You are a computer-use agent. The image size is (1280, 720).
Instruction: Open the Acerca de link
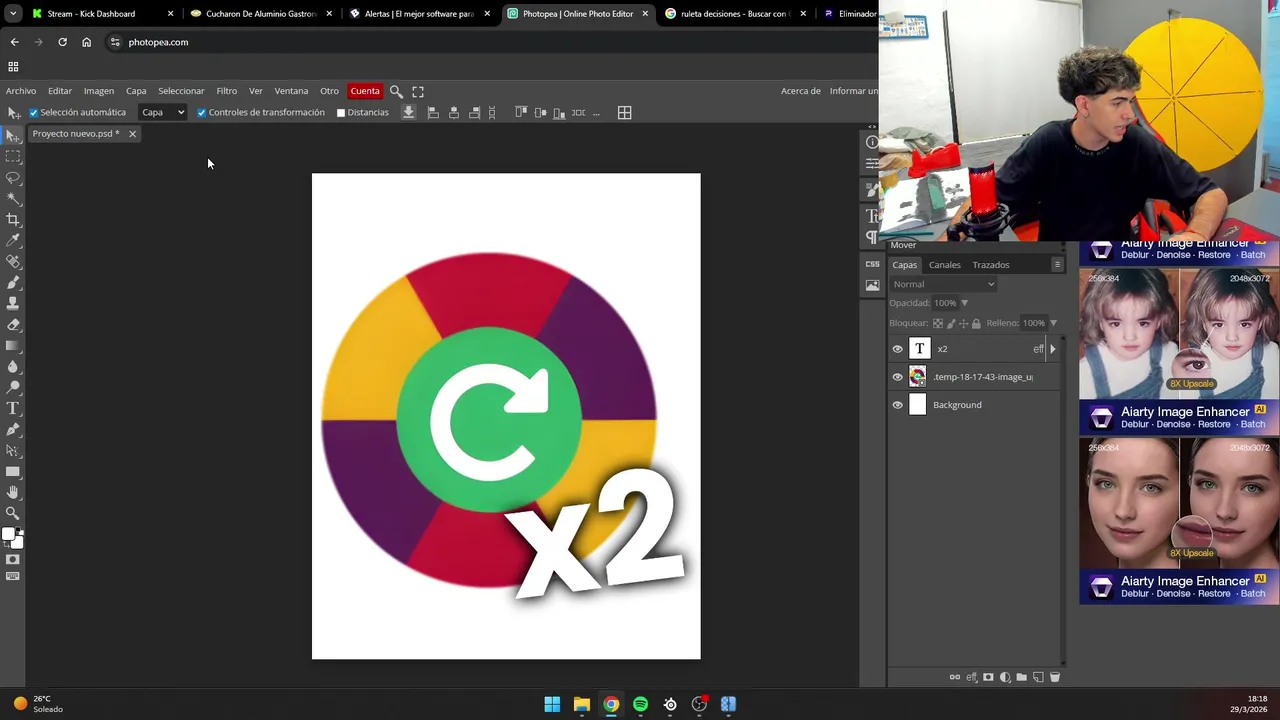pos(801,91)
